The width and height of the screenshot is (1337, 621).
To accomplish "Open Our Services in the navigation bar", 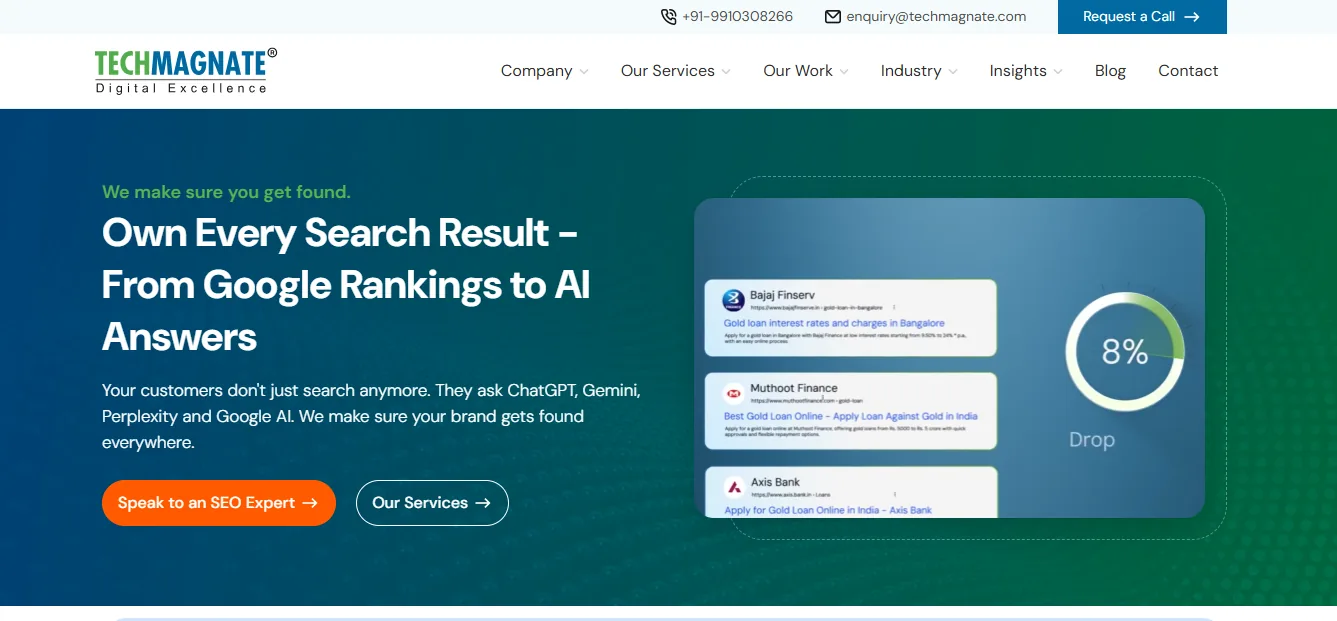I will tap(668, 71).
